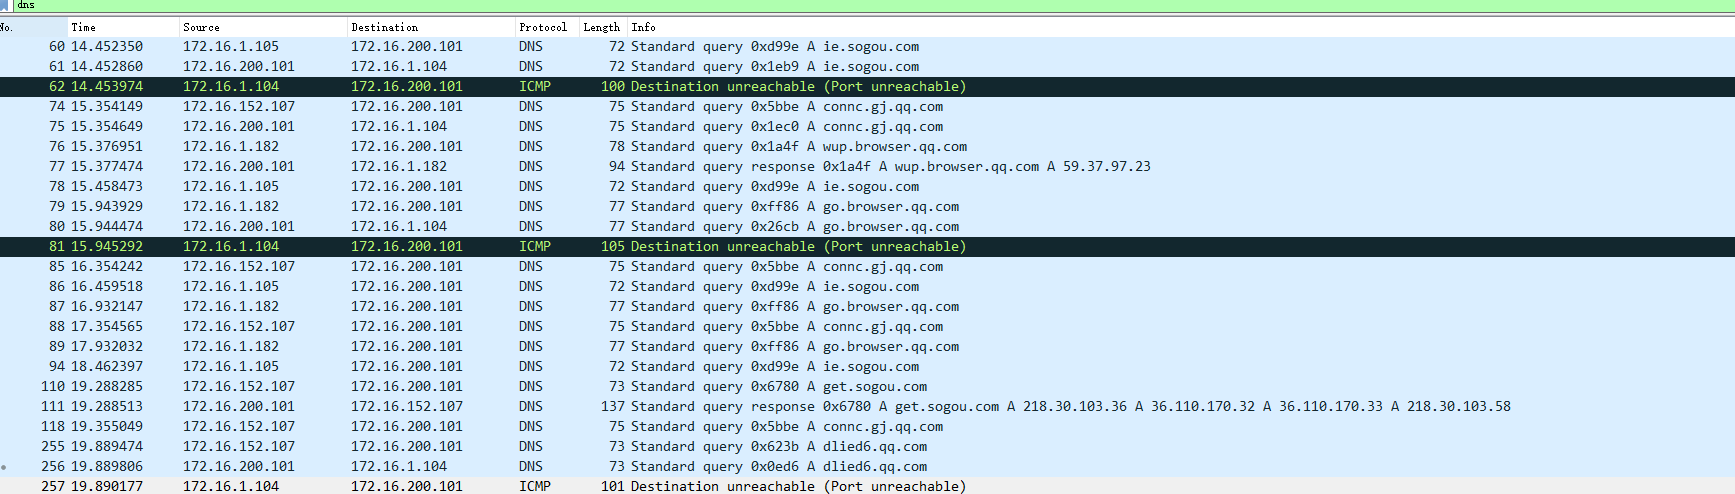Viewport: 1735px width, 494px height.
Task: Sort by the Length column header
Action: (603, 27)
